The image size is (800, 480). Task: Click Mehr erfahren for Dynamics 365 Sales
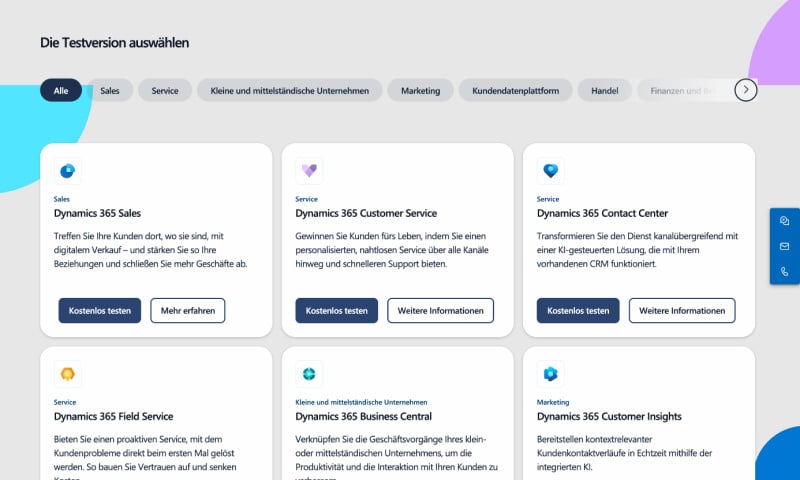(188, 311)
